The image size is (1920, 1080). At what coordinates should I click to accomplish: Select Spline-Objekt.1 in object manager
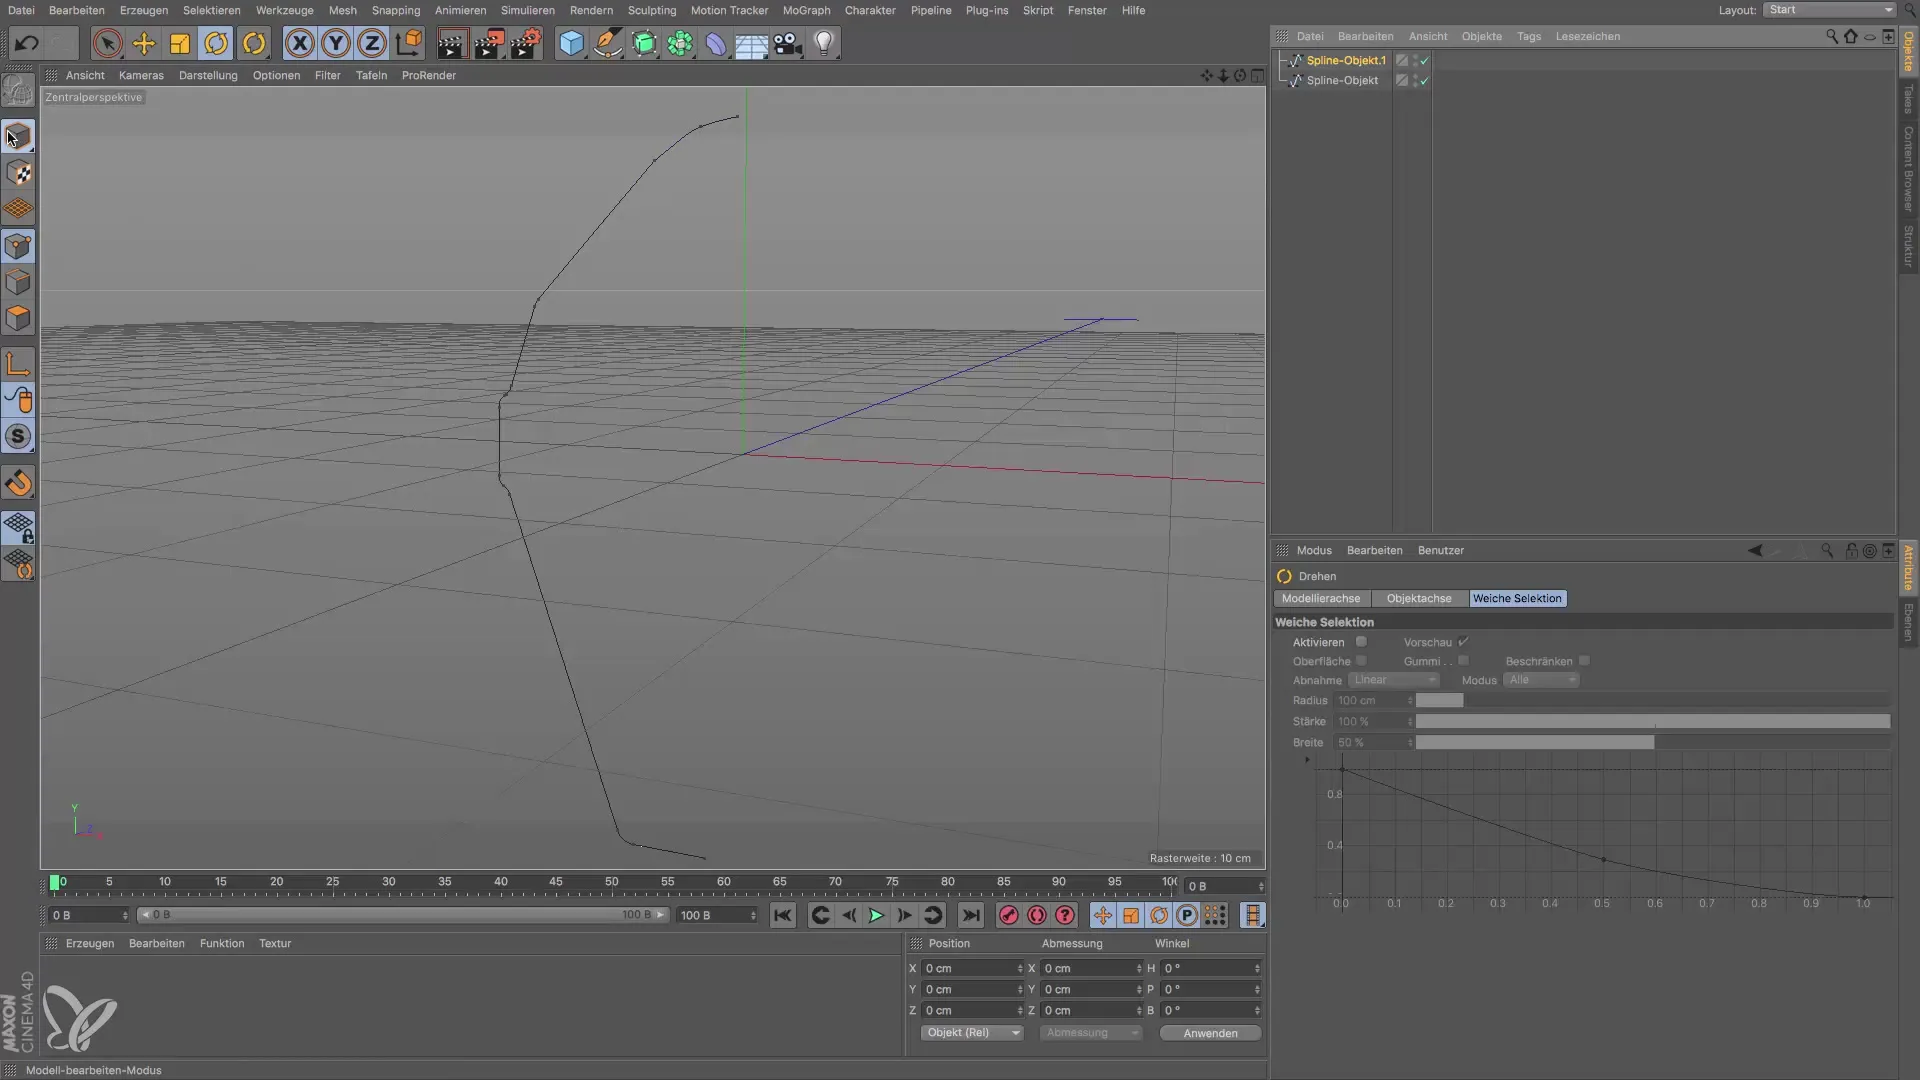click(x=1346, y=60)
